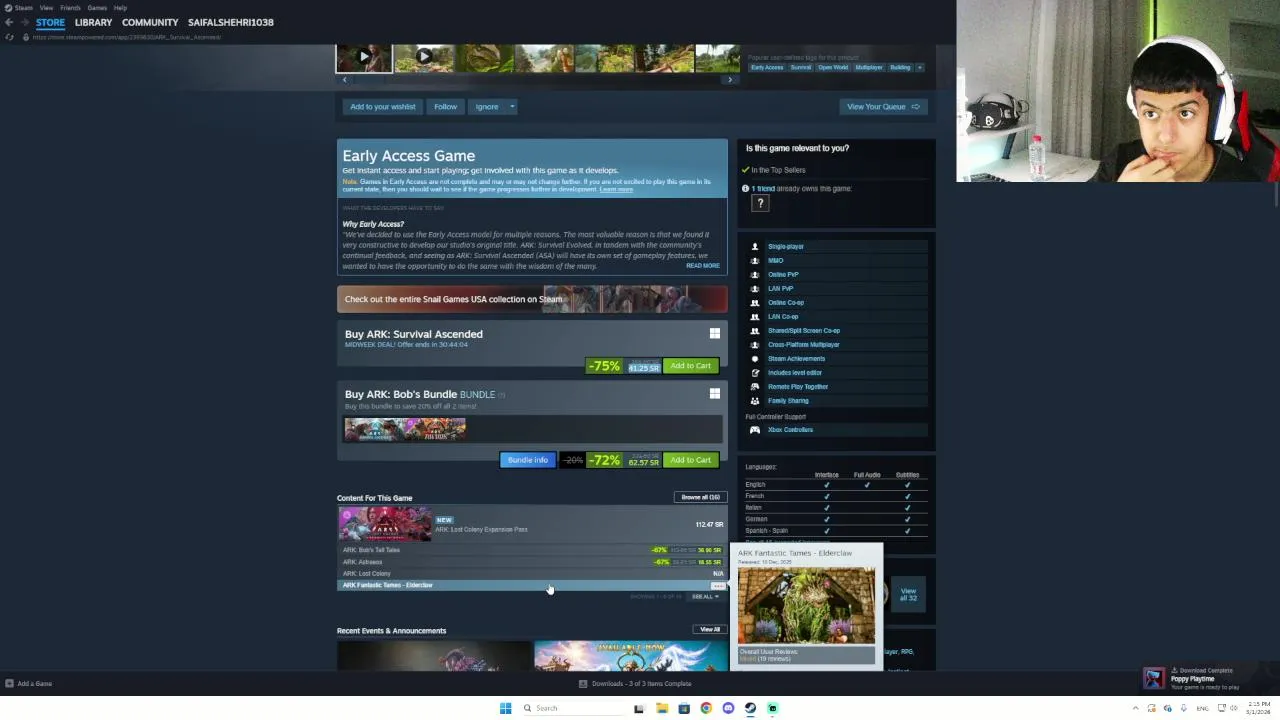The height and width of the screenshot is (720, 1280).
Task: Add game to your wishlist
Action: (382, 106)
